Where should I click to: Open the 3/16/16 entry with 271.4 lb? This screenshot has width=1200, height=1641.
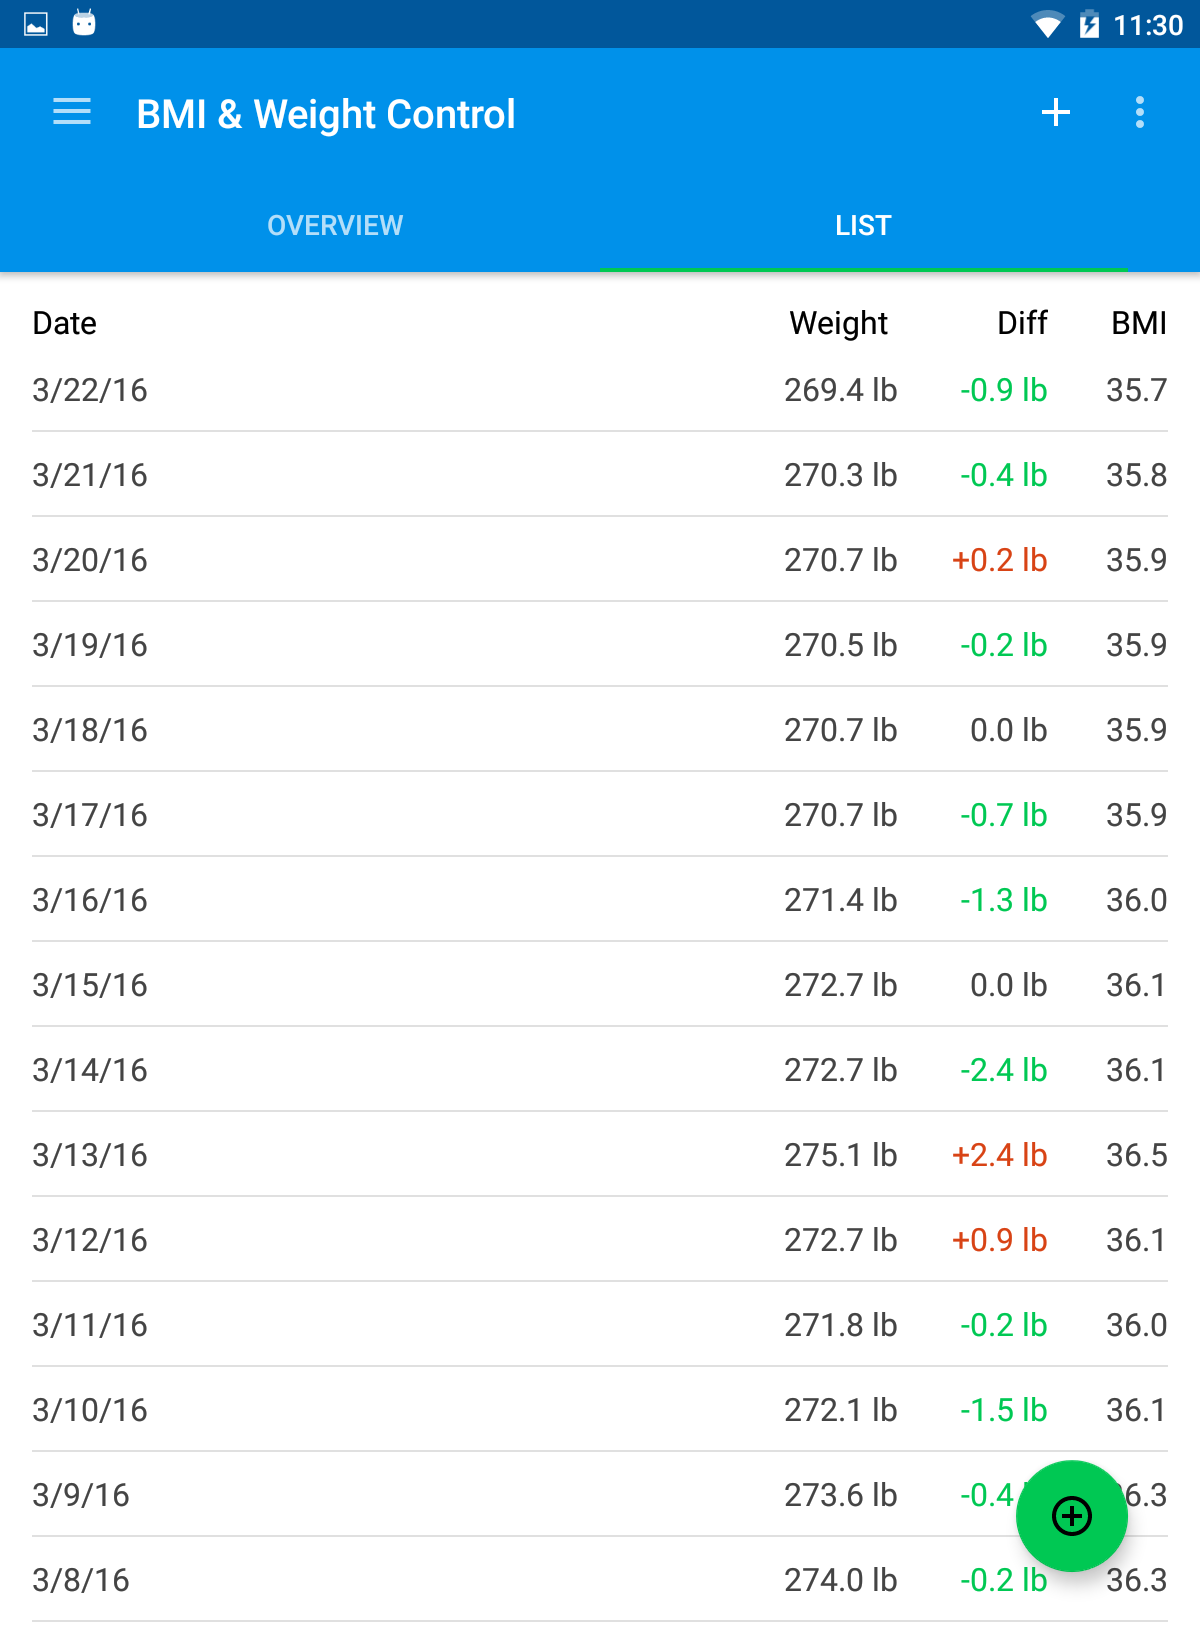click(x=600, y=900)
